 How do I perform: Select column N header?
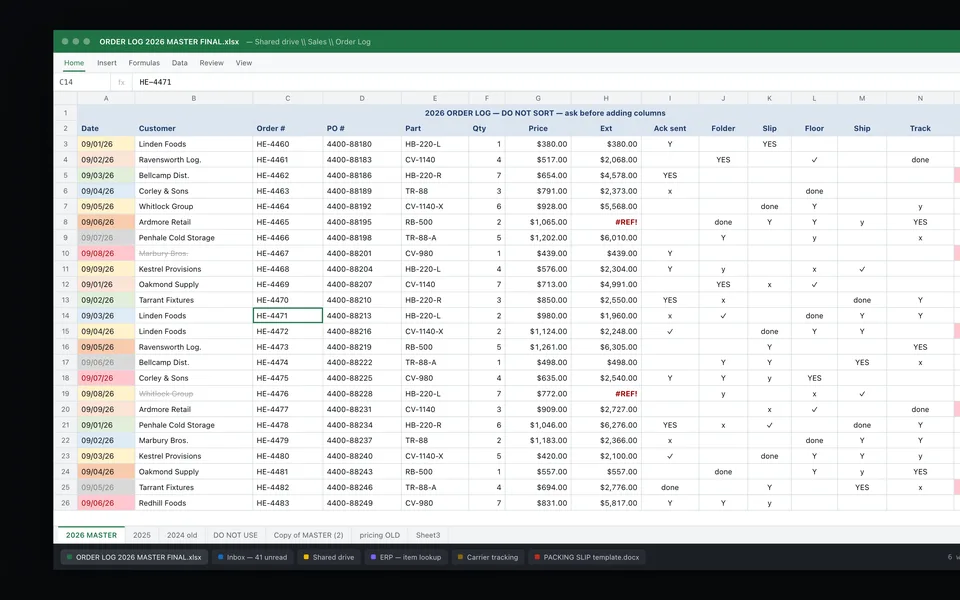tap(920, 98)
